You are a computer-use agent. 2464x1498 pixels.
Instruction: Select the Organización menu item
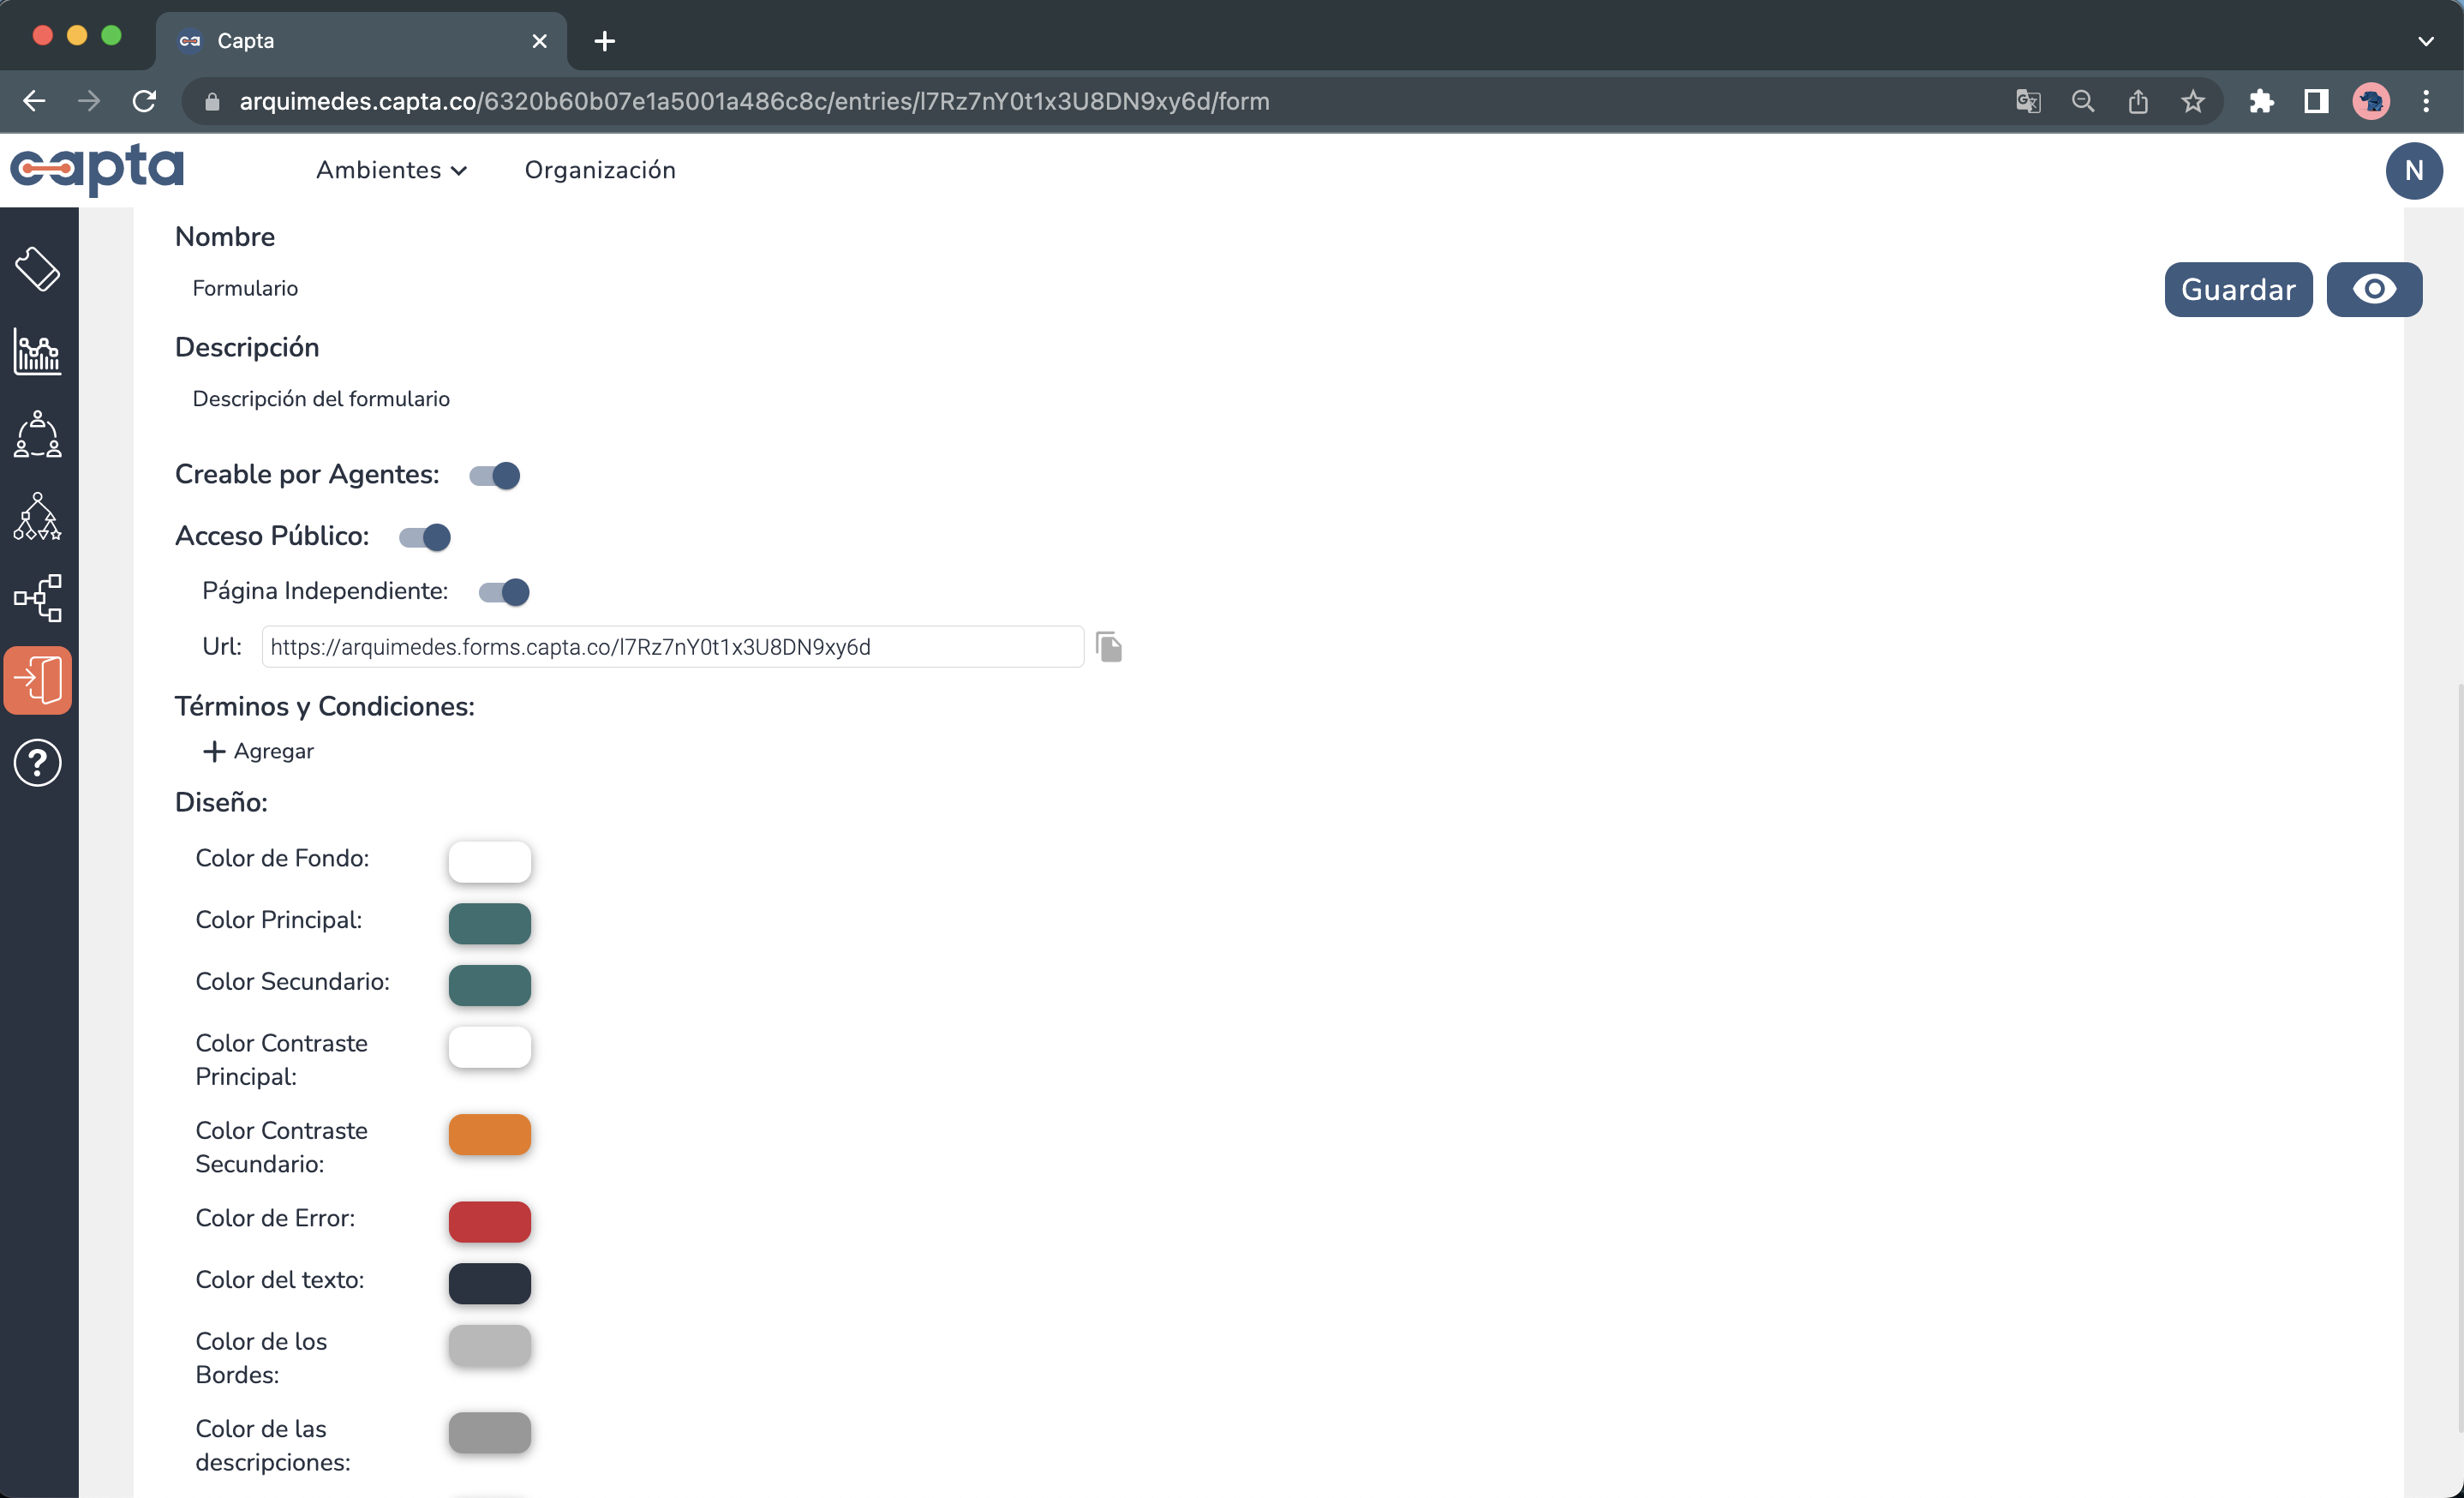(x=601, y=170)
